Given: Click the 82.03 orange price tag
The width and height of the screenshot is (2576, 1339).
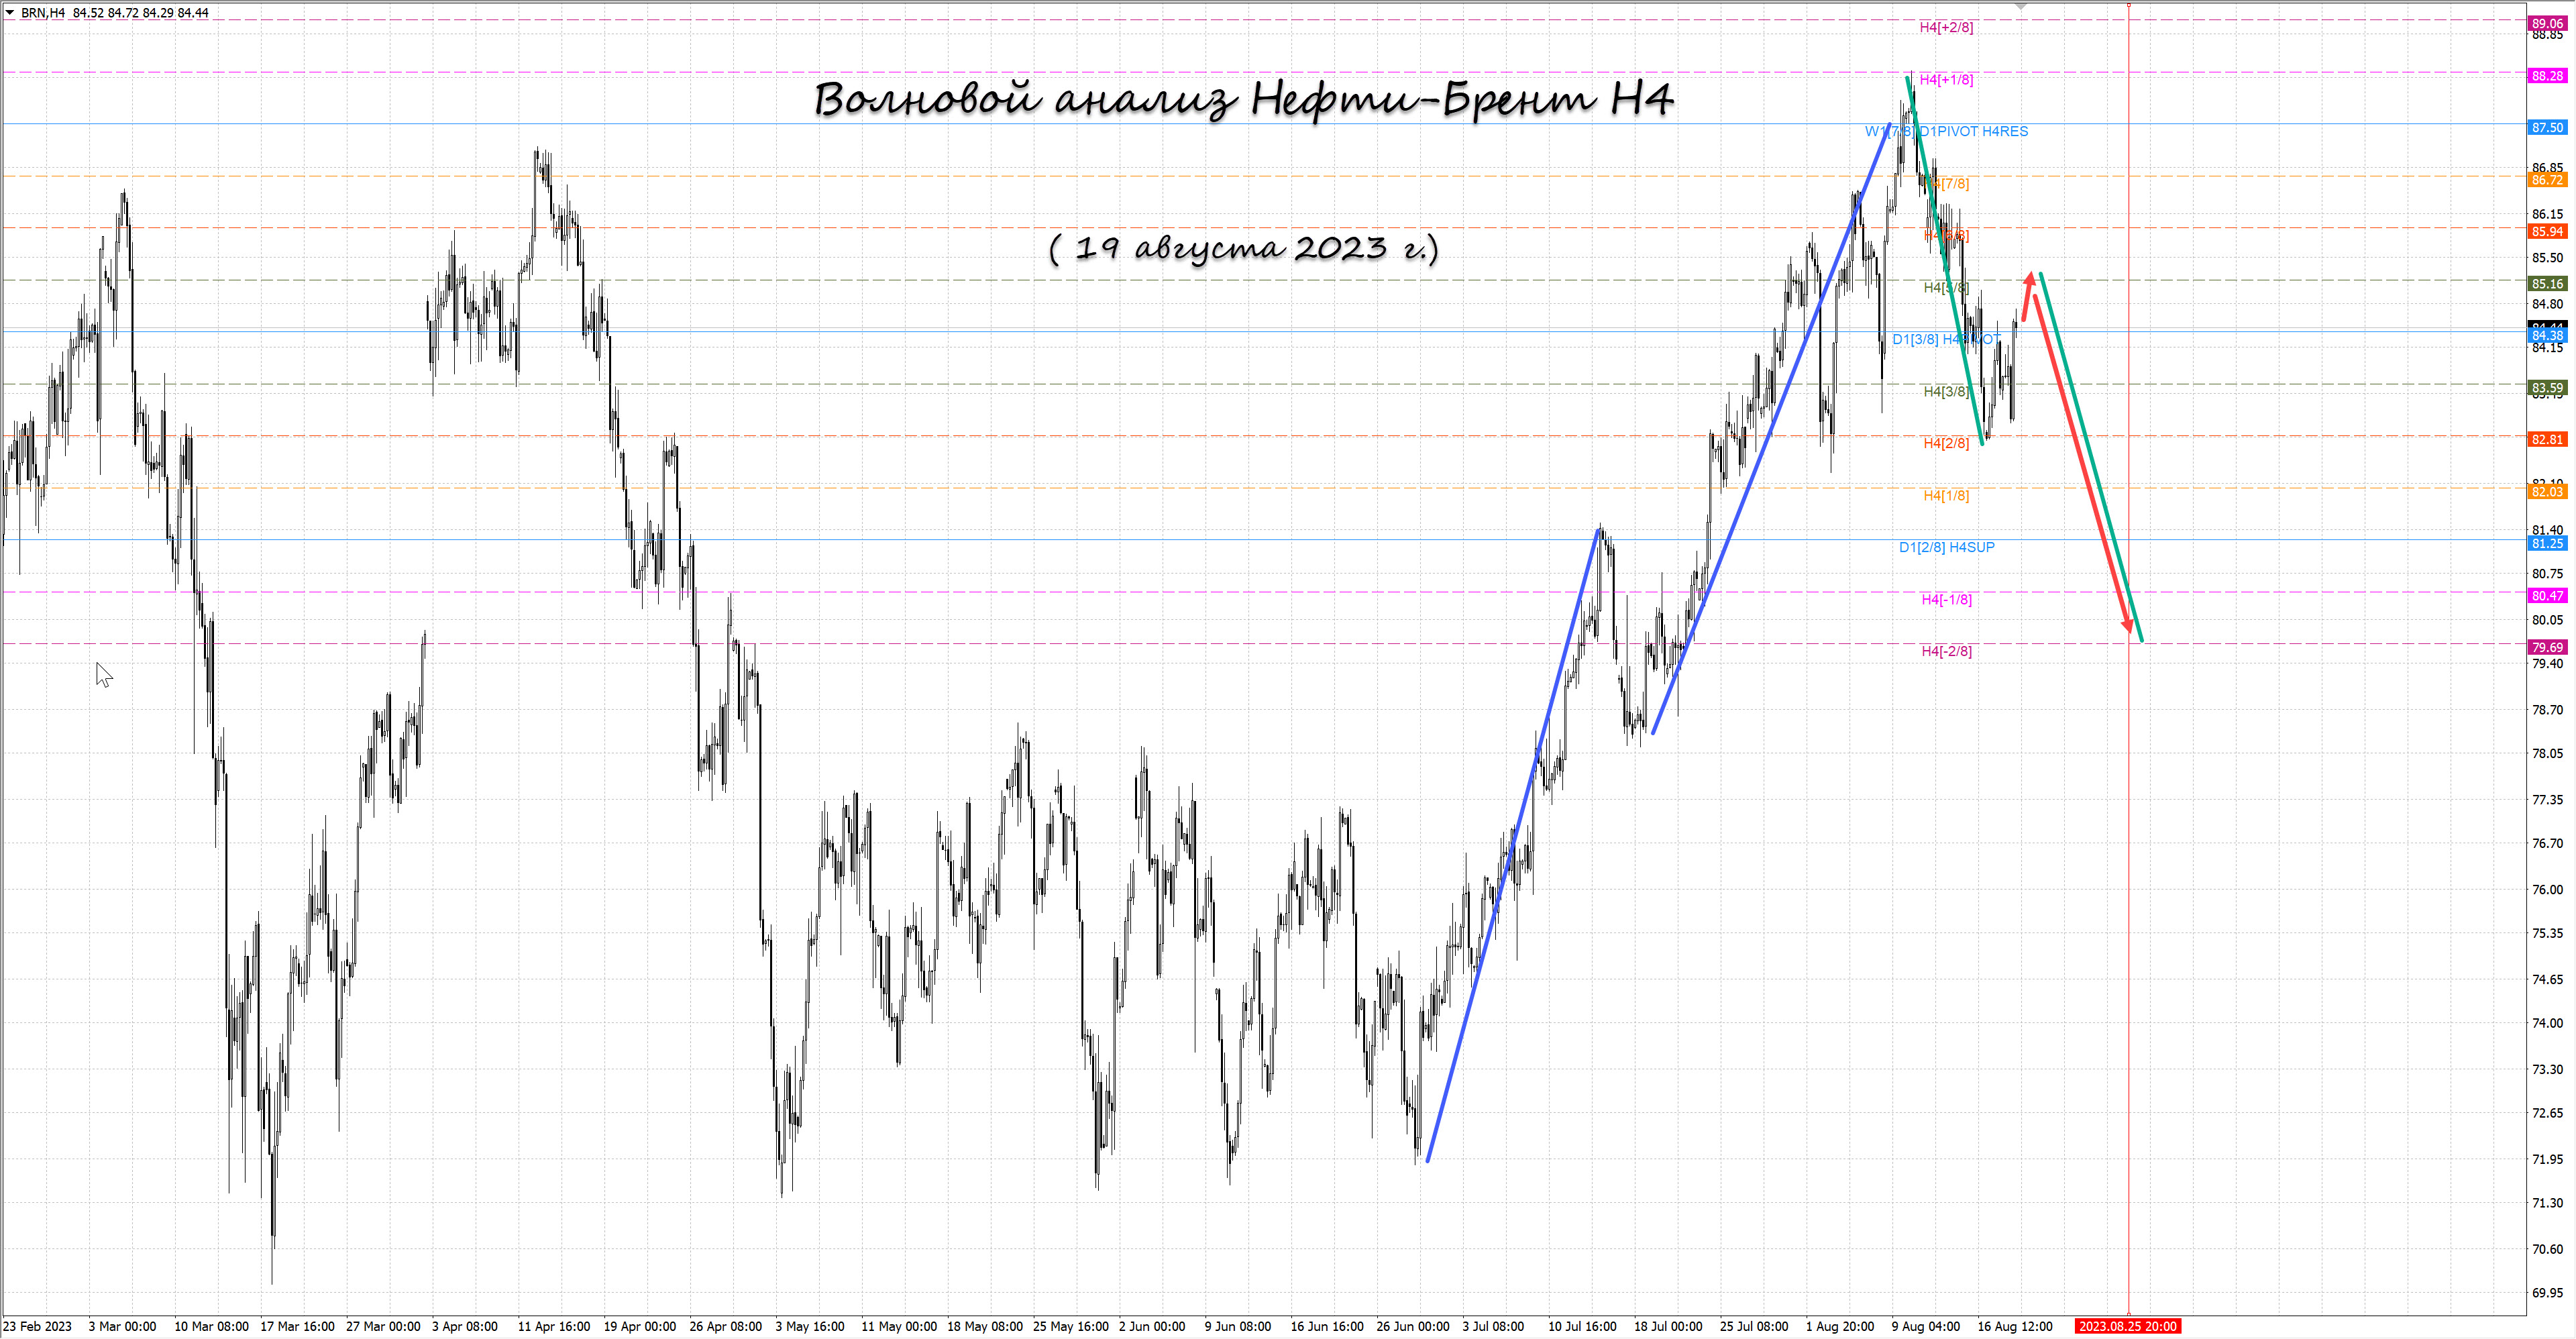Looking at the screenshot, I should pyautogui.click(x=2547, y=491).
